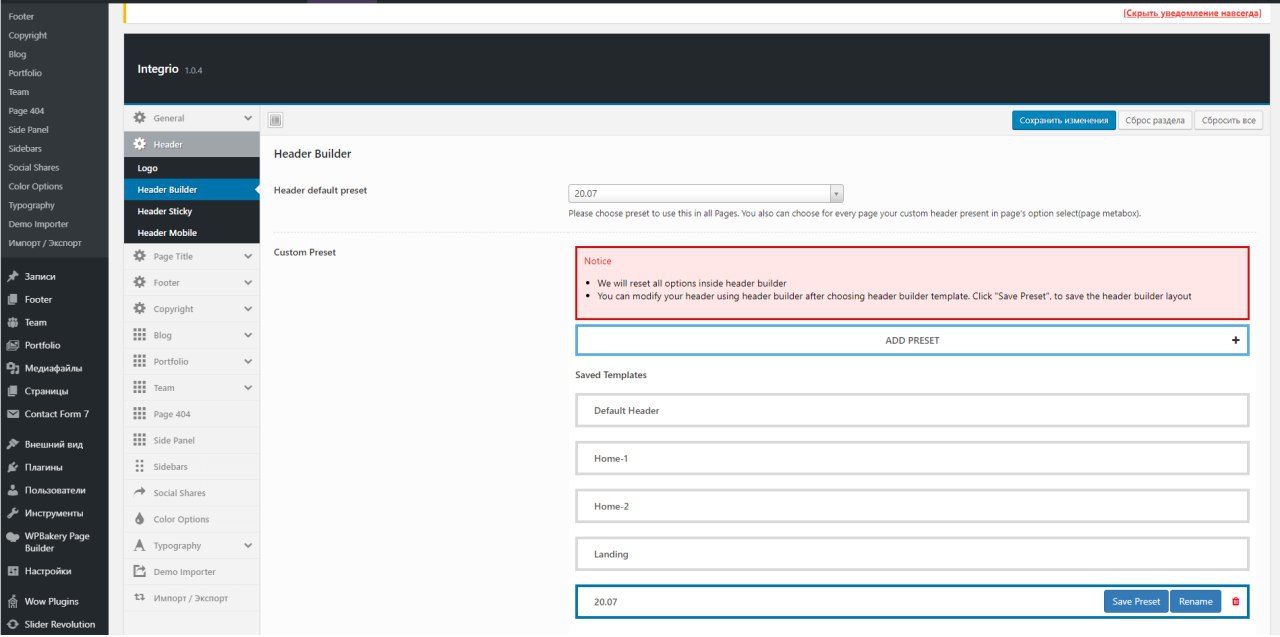Open the Demo Importer section
The image size is (1280, 637).
click(x=184, y=572)
